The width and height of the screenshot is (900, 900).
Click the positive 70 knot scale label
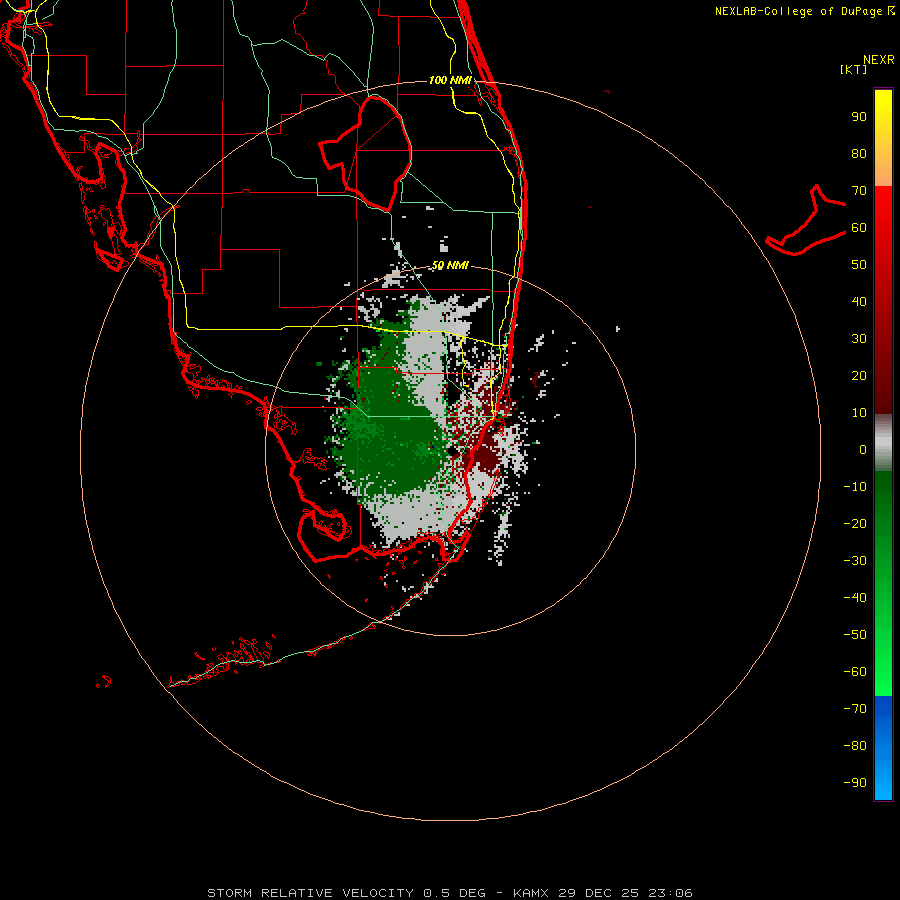(x=859, y=191)
